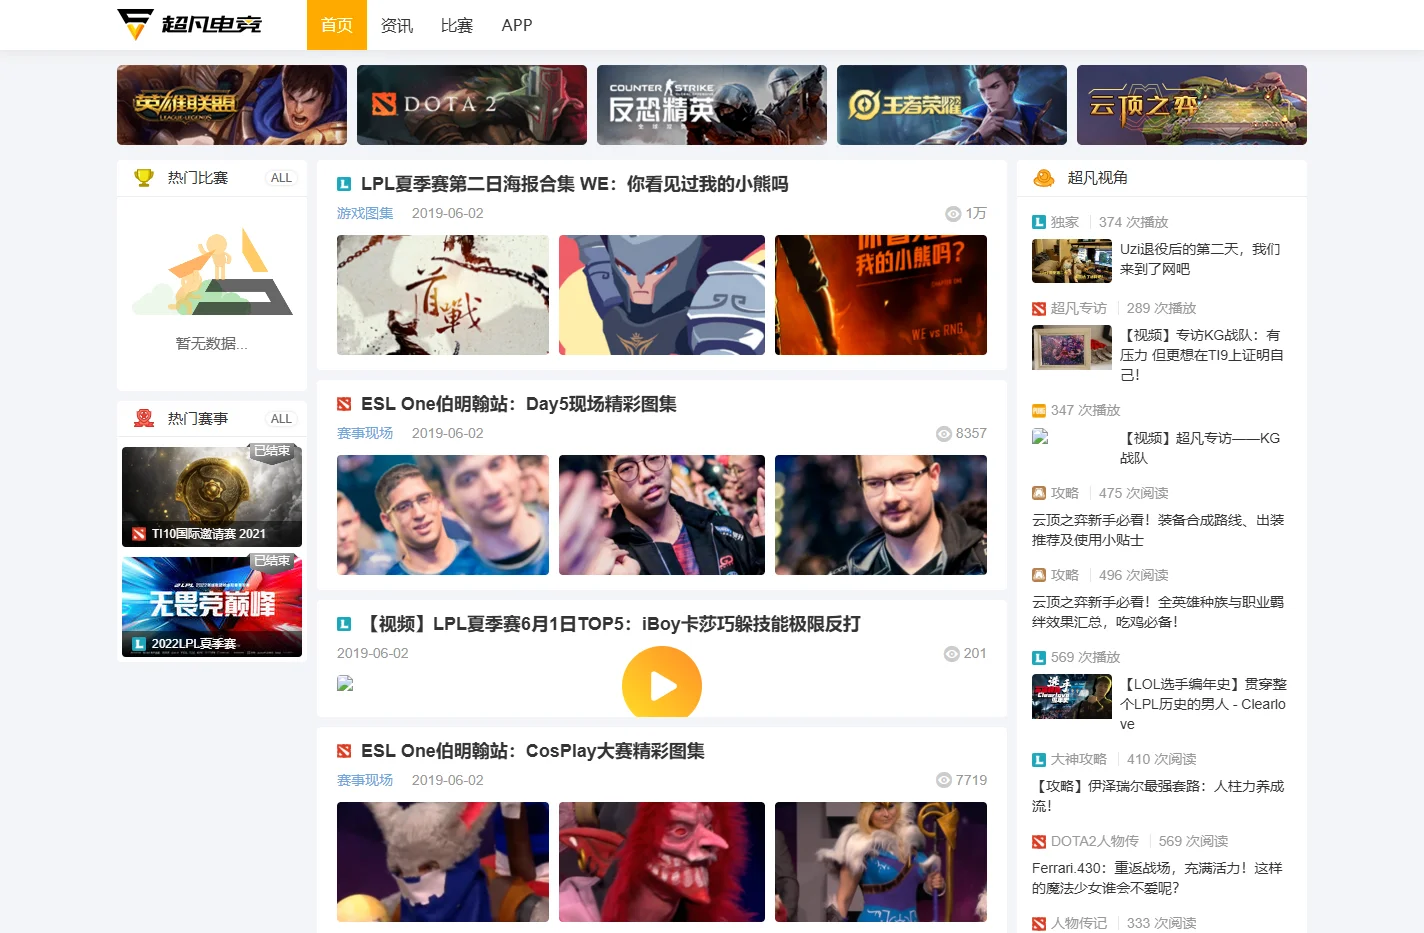
Task: Click the eye icon showing 8357 views
Action: coord(943,433)
